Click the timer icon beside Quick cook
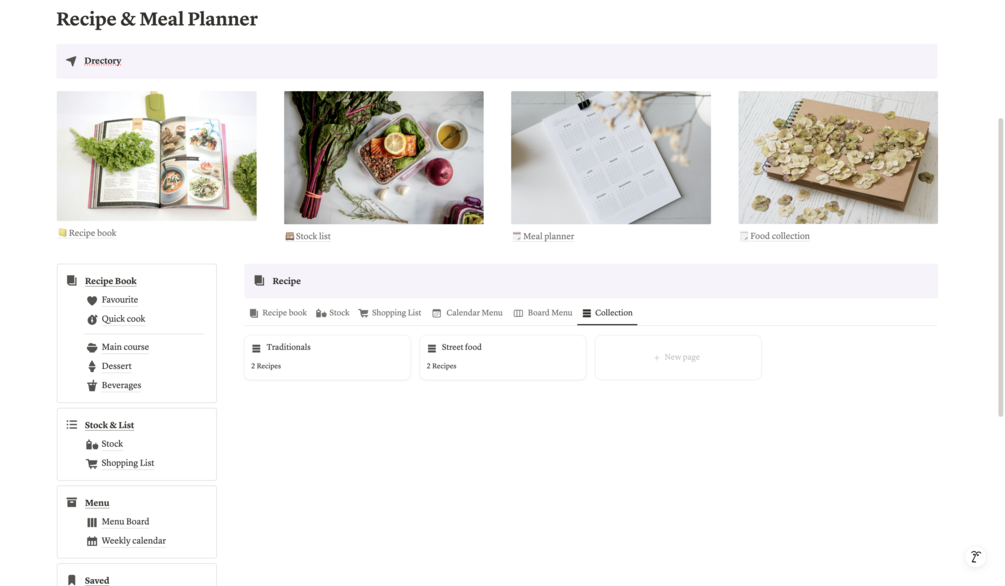 (x=92, y=319)
